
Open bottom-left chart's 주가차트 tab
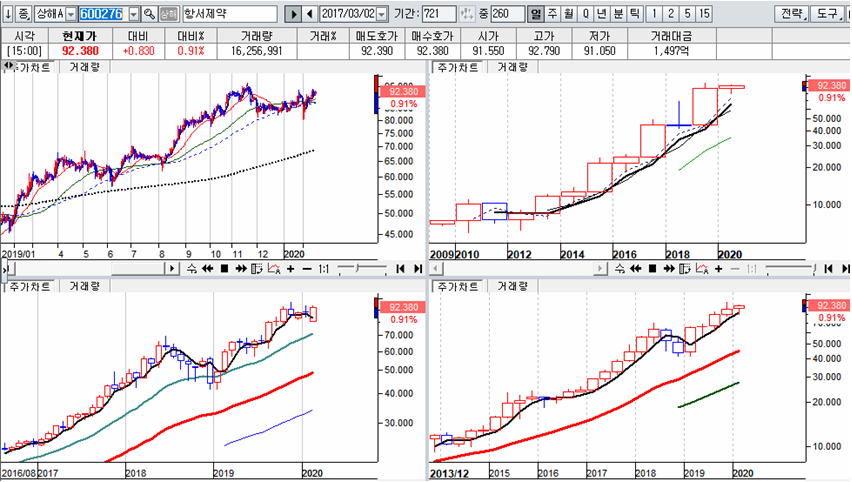[29, 286]
